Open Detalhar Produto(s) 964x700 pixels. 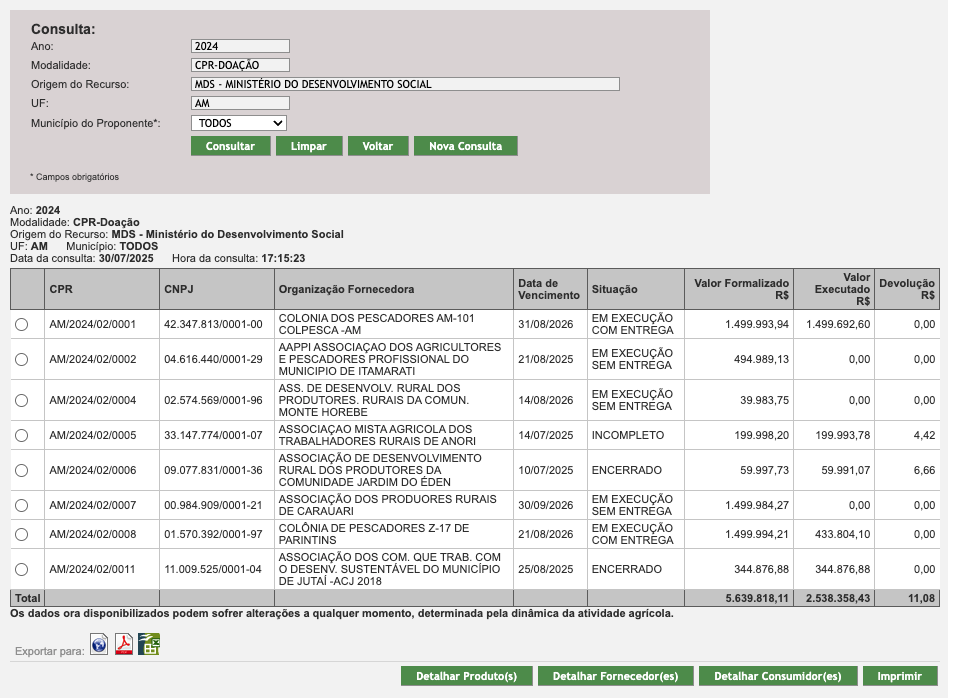click(466, 677)
